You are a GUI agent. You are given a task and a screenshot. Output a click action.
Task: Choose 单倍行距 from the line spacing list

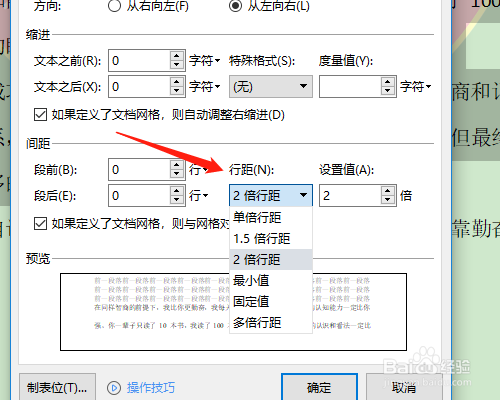coord(271,217)
